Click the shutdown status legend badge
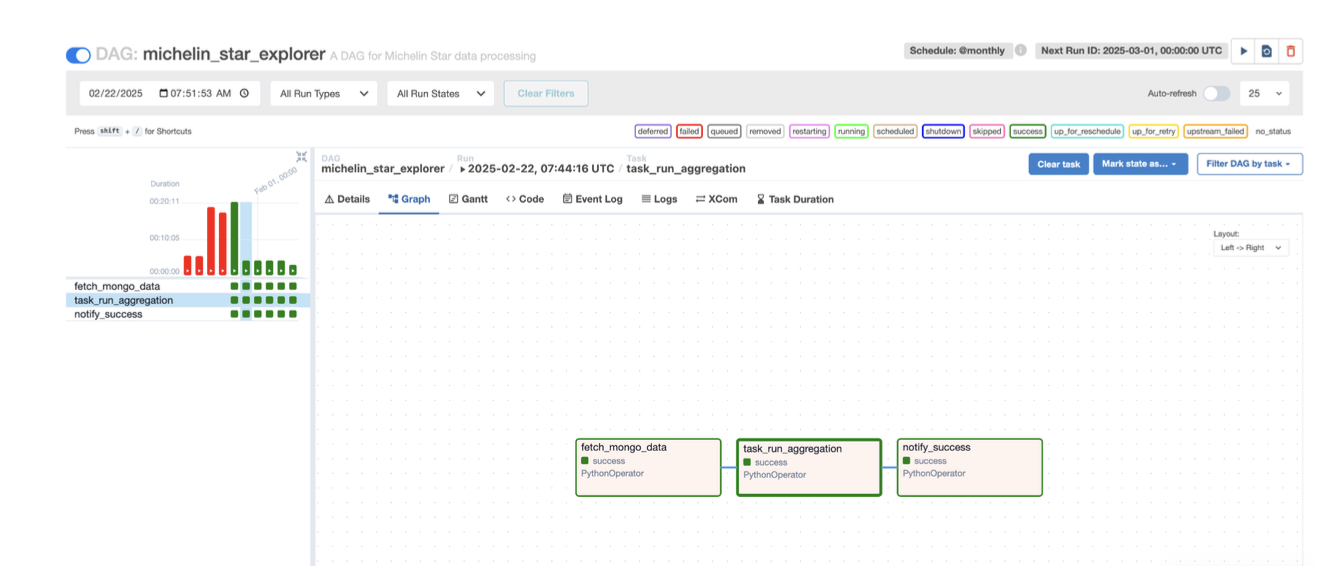The width and height of the screenshot is (1324, 586). 943,131
